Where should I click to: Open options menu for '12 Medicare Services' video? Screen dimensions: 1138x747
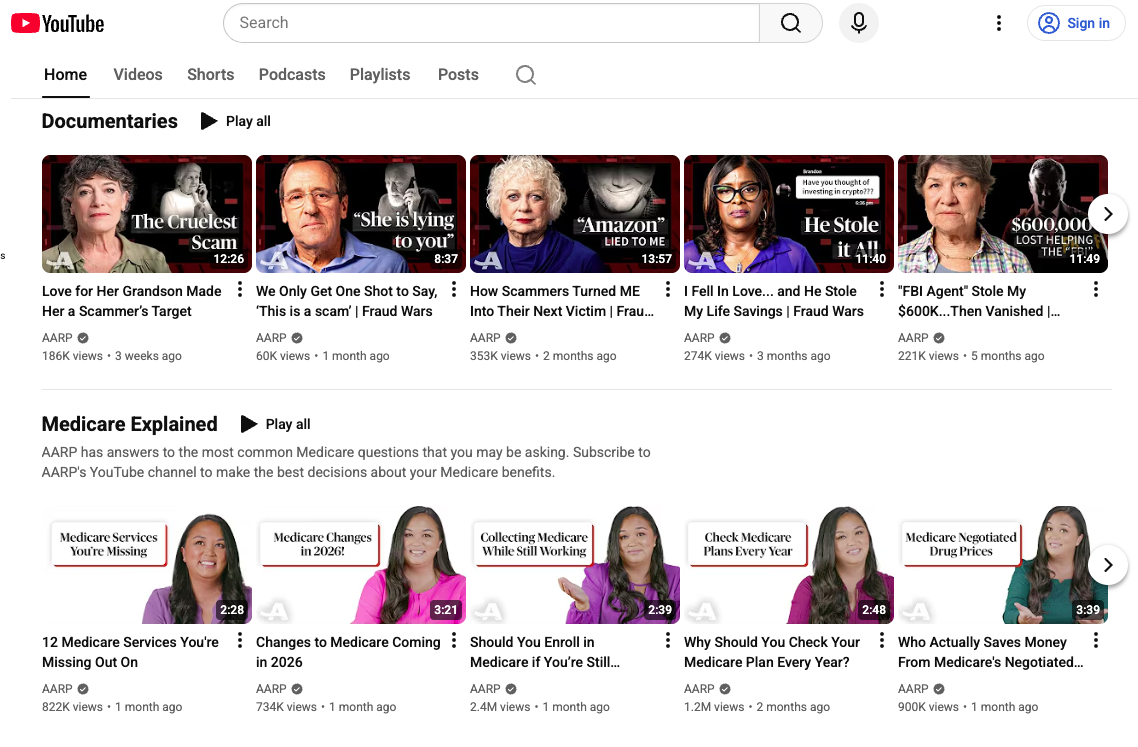(240, 641)
